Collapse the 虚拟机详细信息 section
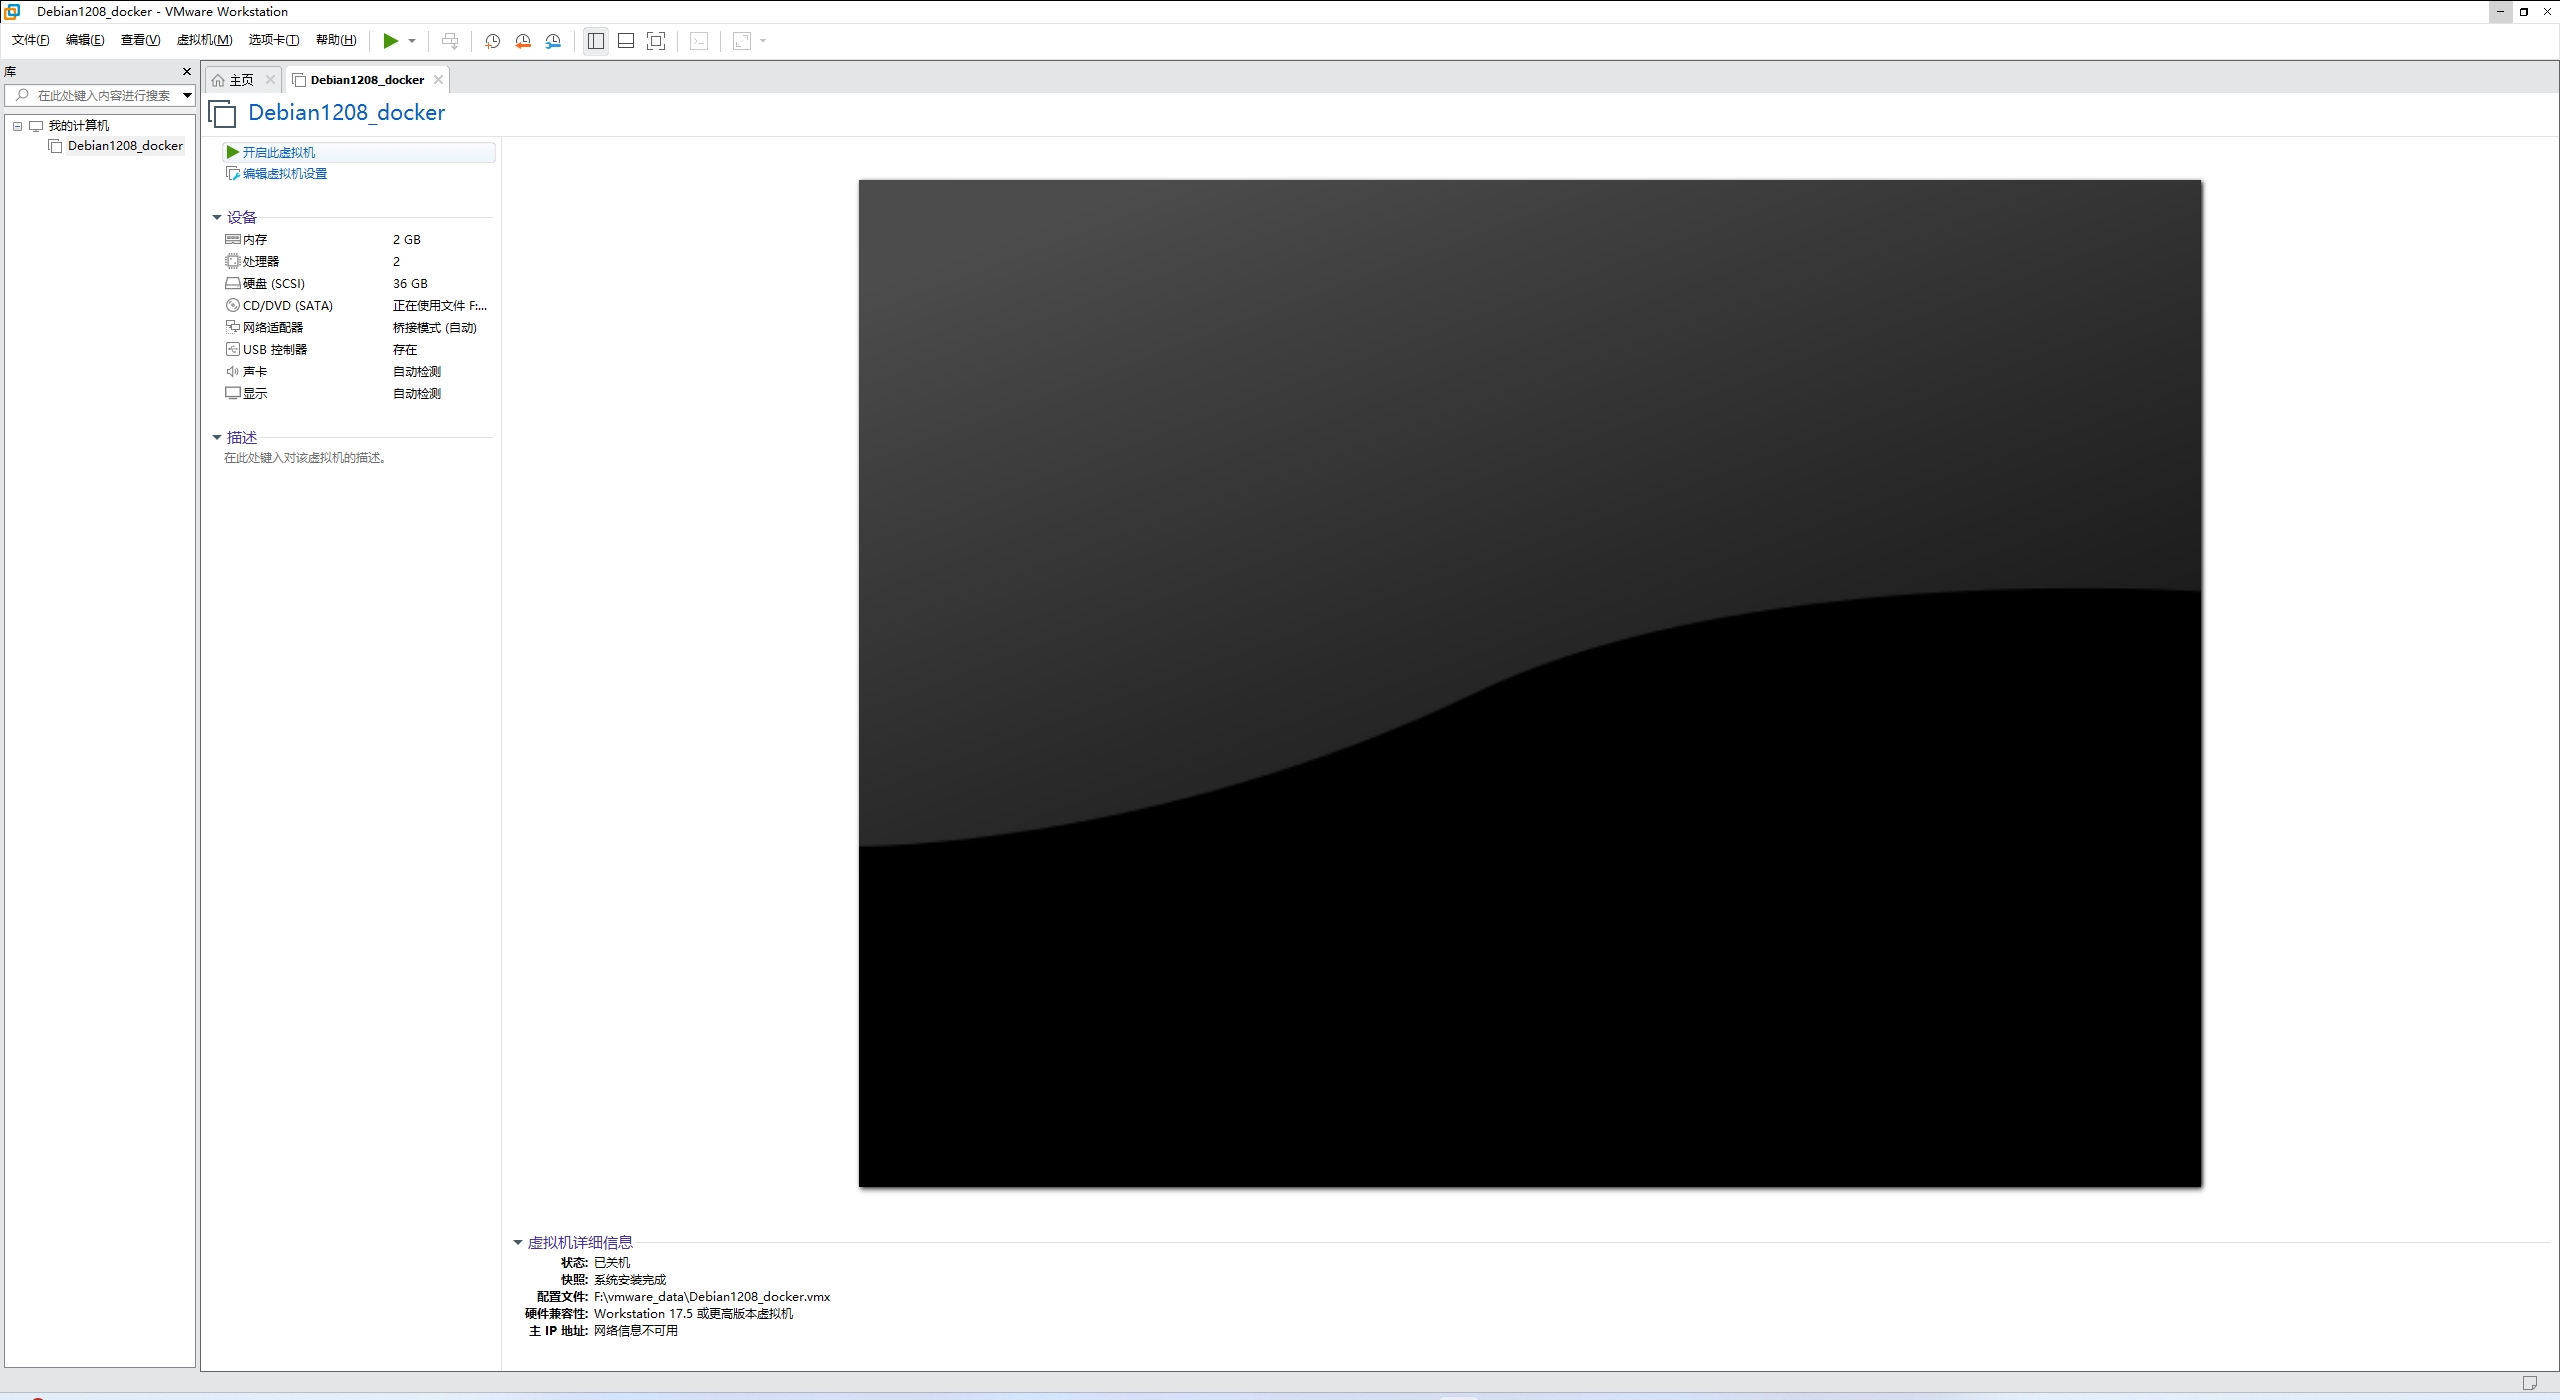Screen dimensions: 2560x1400 coord(518,1243)
